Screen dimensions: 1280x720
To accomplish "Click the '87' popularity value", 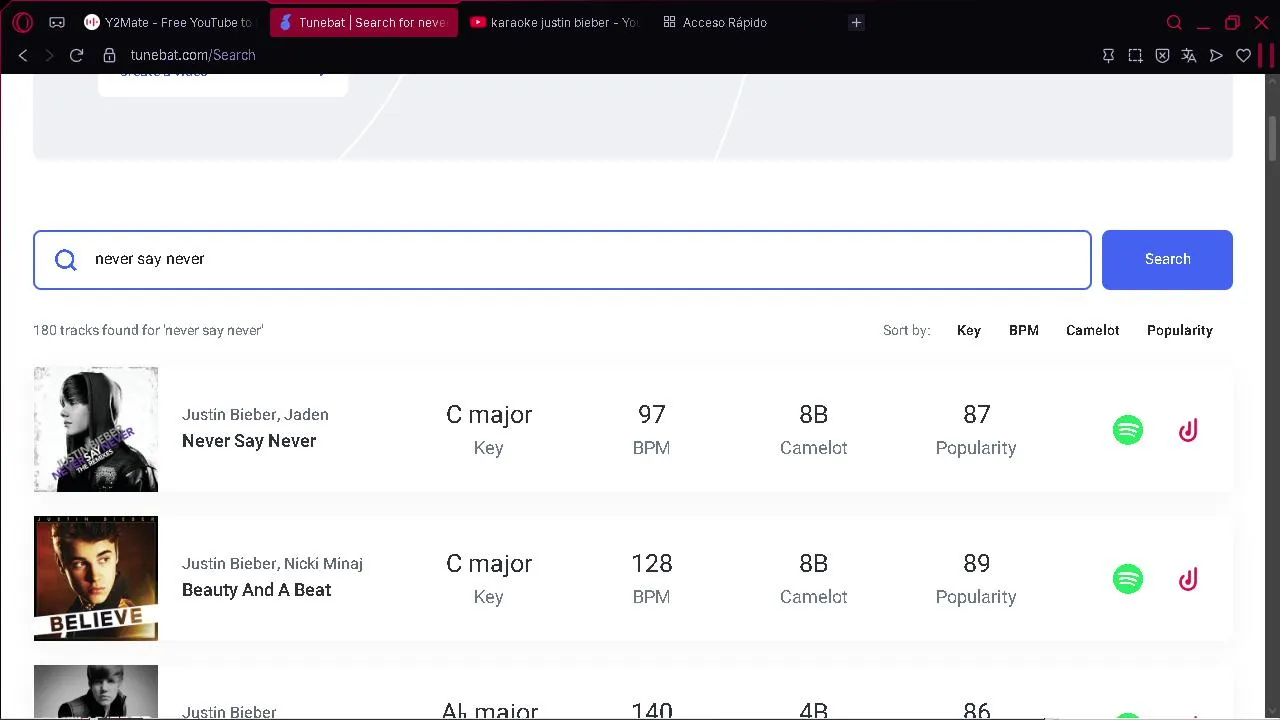I will 976,414.
